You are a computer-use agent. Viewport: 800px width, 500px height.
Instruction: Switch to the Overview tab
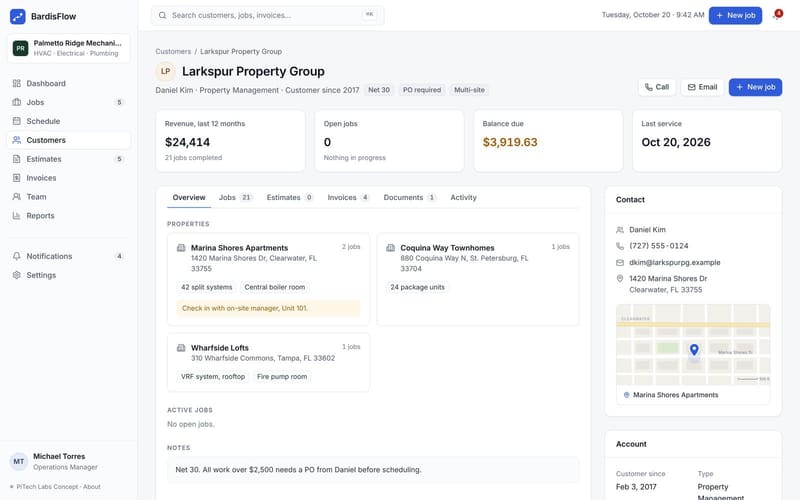click(x=189, y=197)
